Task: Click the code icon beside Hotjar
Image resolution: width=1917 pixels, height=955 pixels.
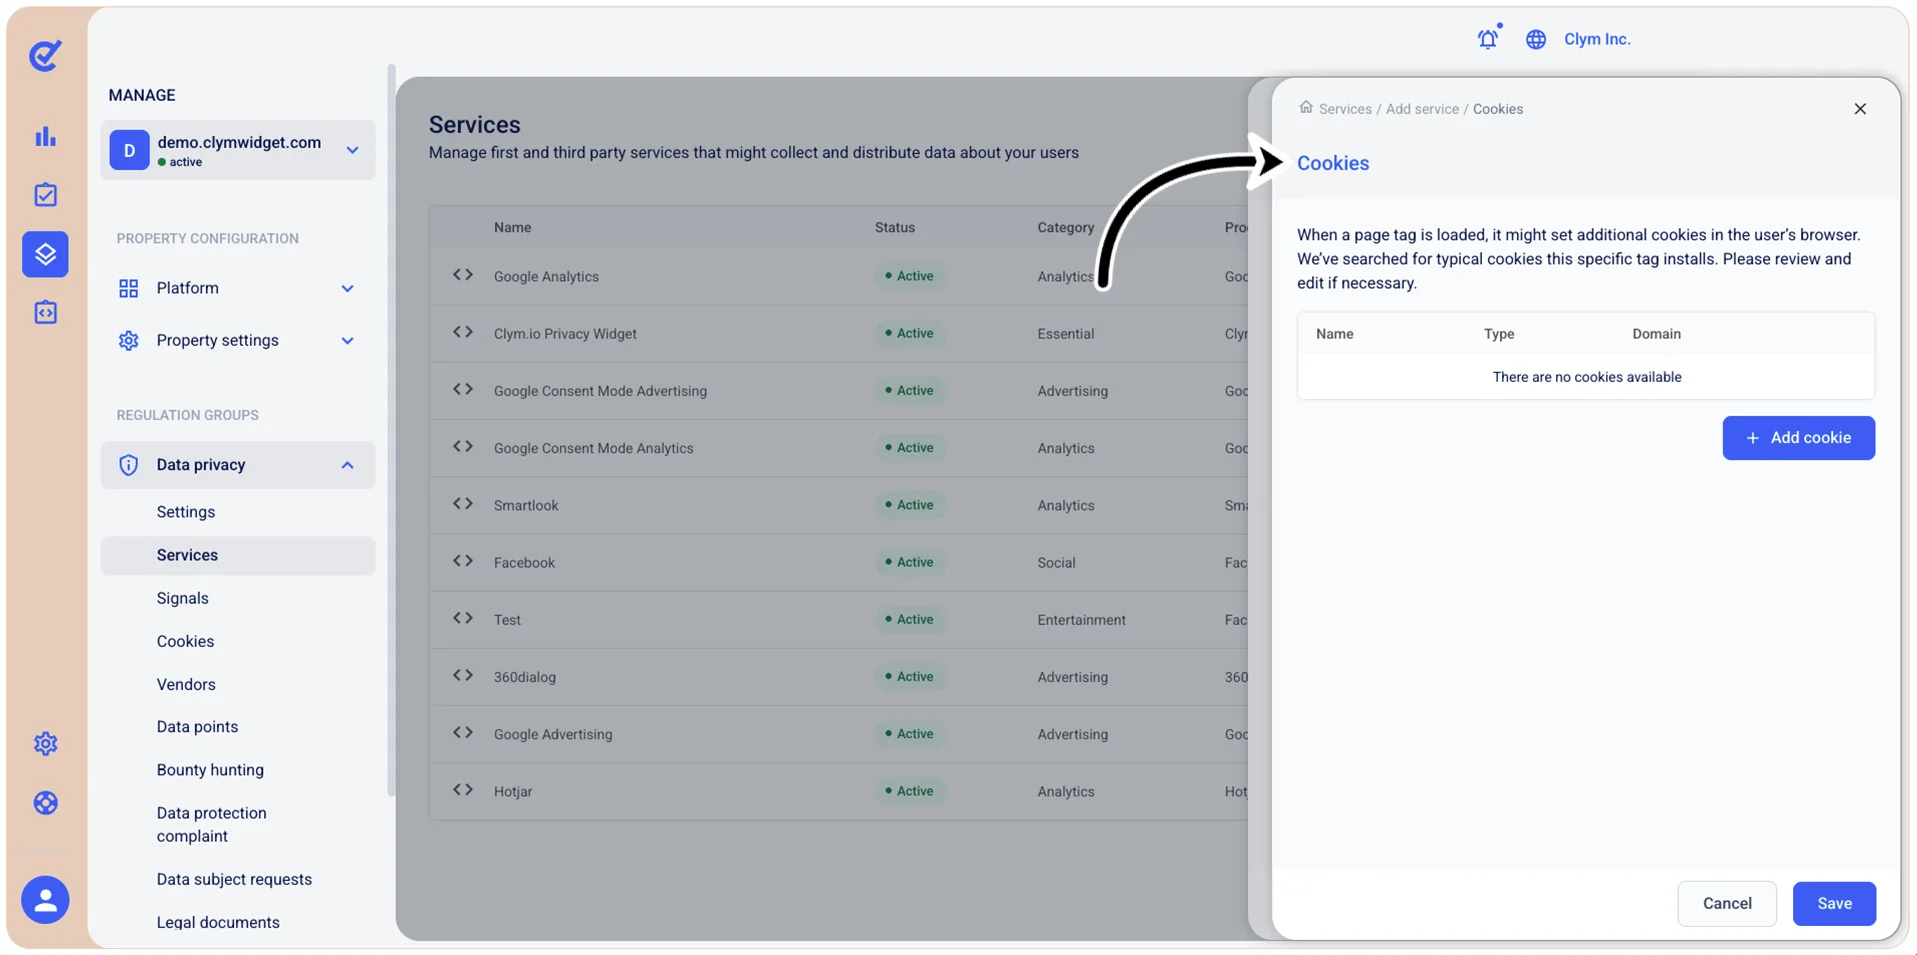Action: point(462,790)
